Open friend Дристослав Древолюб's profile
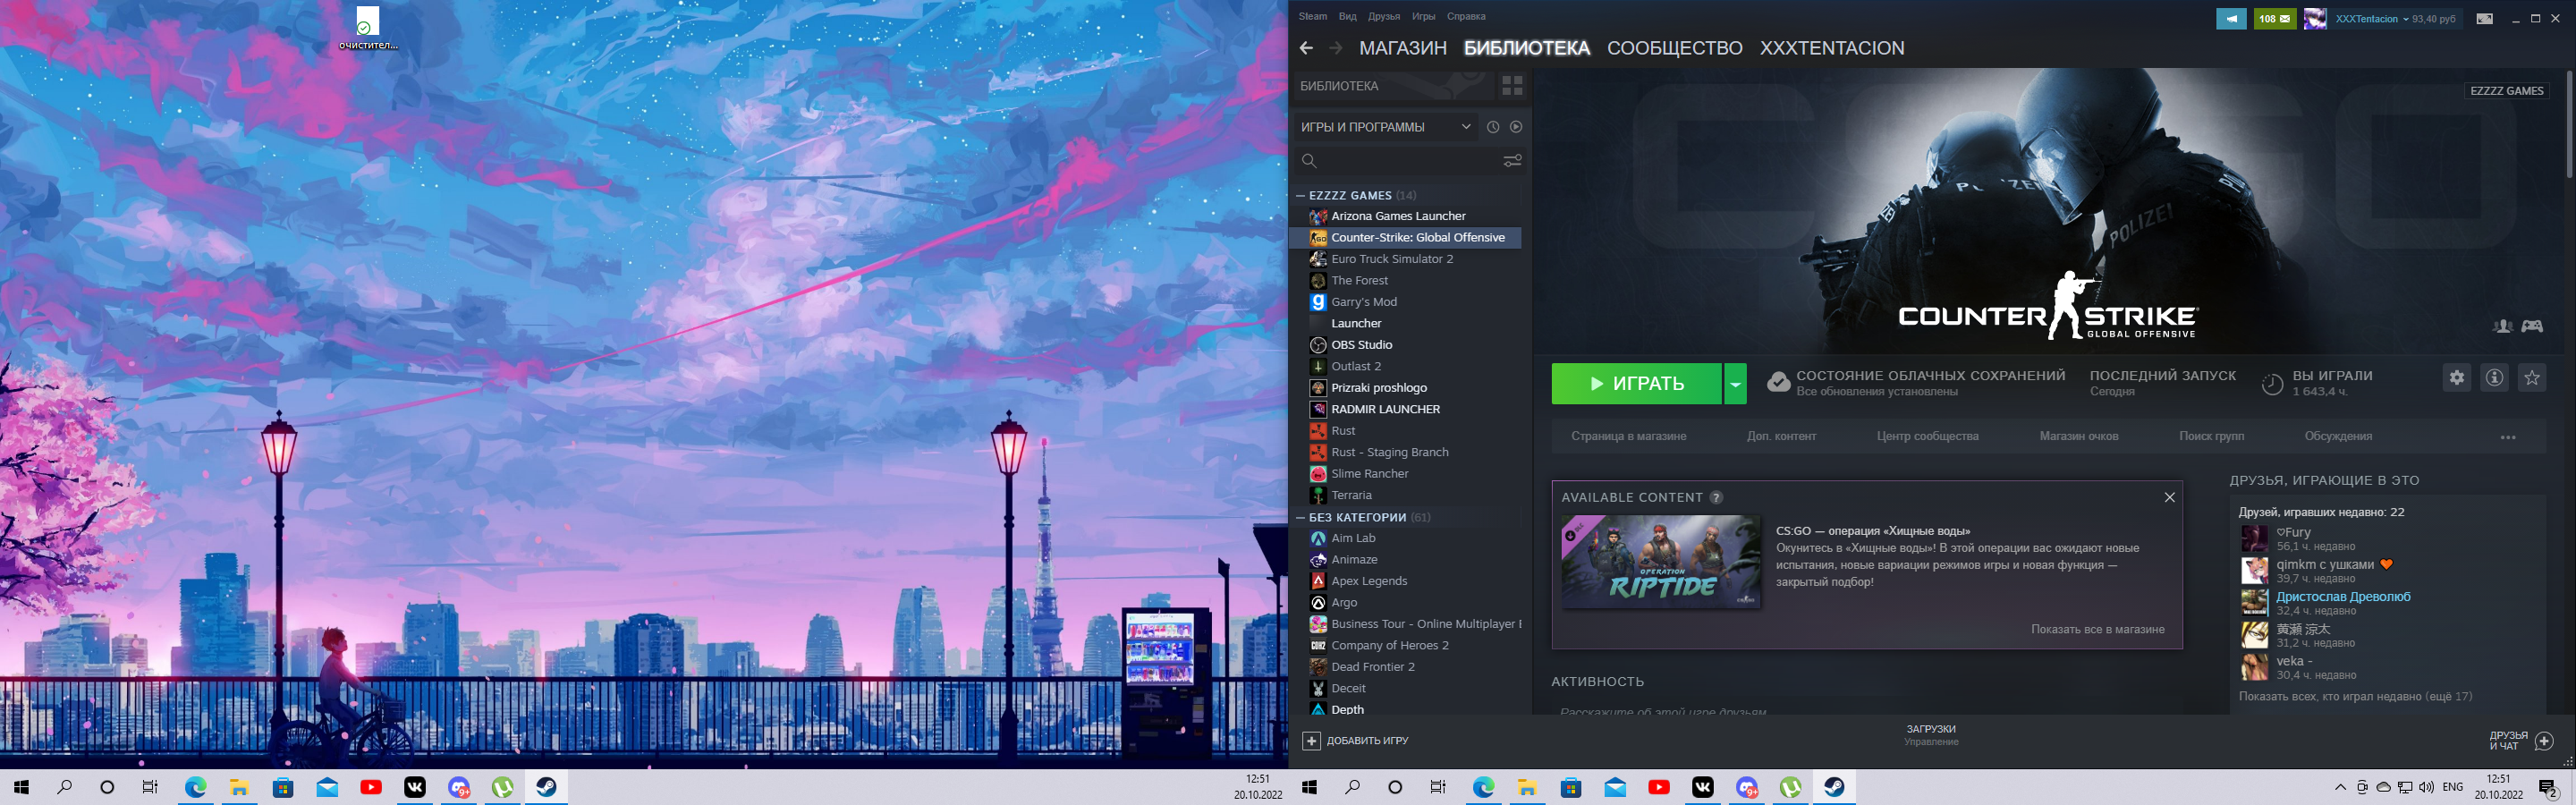Image resolution: width=2576 pixels, height=805 pixels. 2343,597
